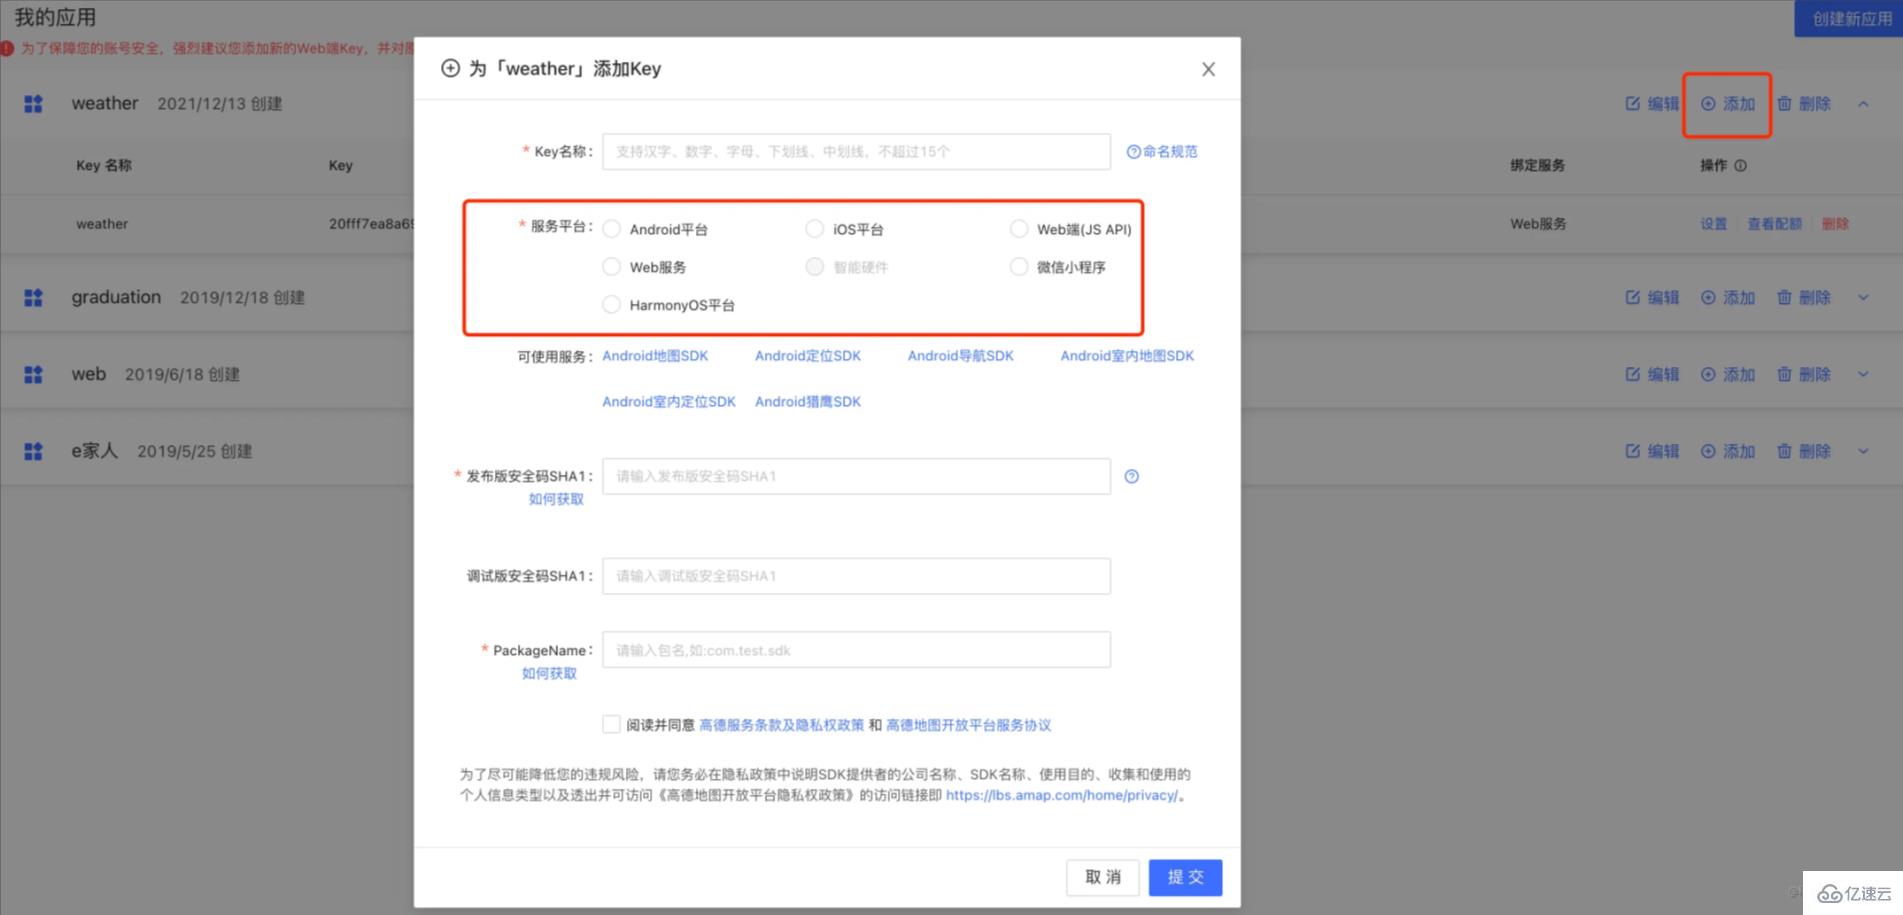Click 删除 for the graduation app
The height and width of the screenshot is (915, 1903).
[1804, 297]
